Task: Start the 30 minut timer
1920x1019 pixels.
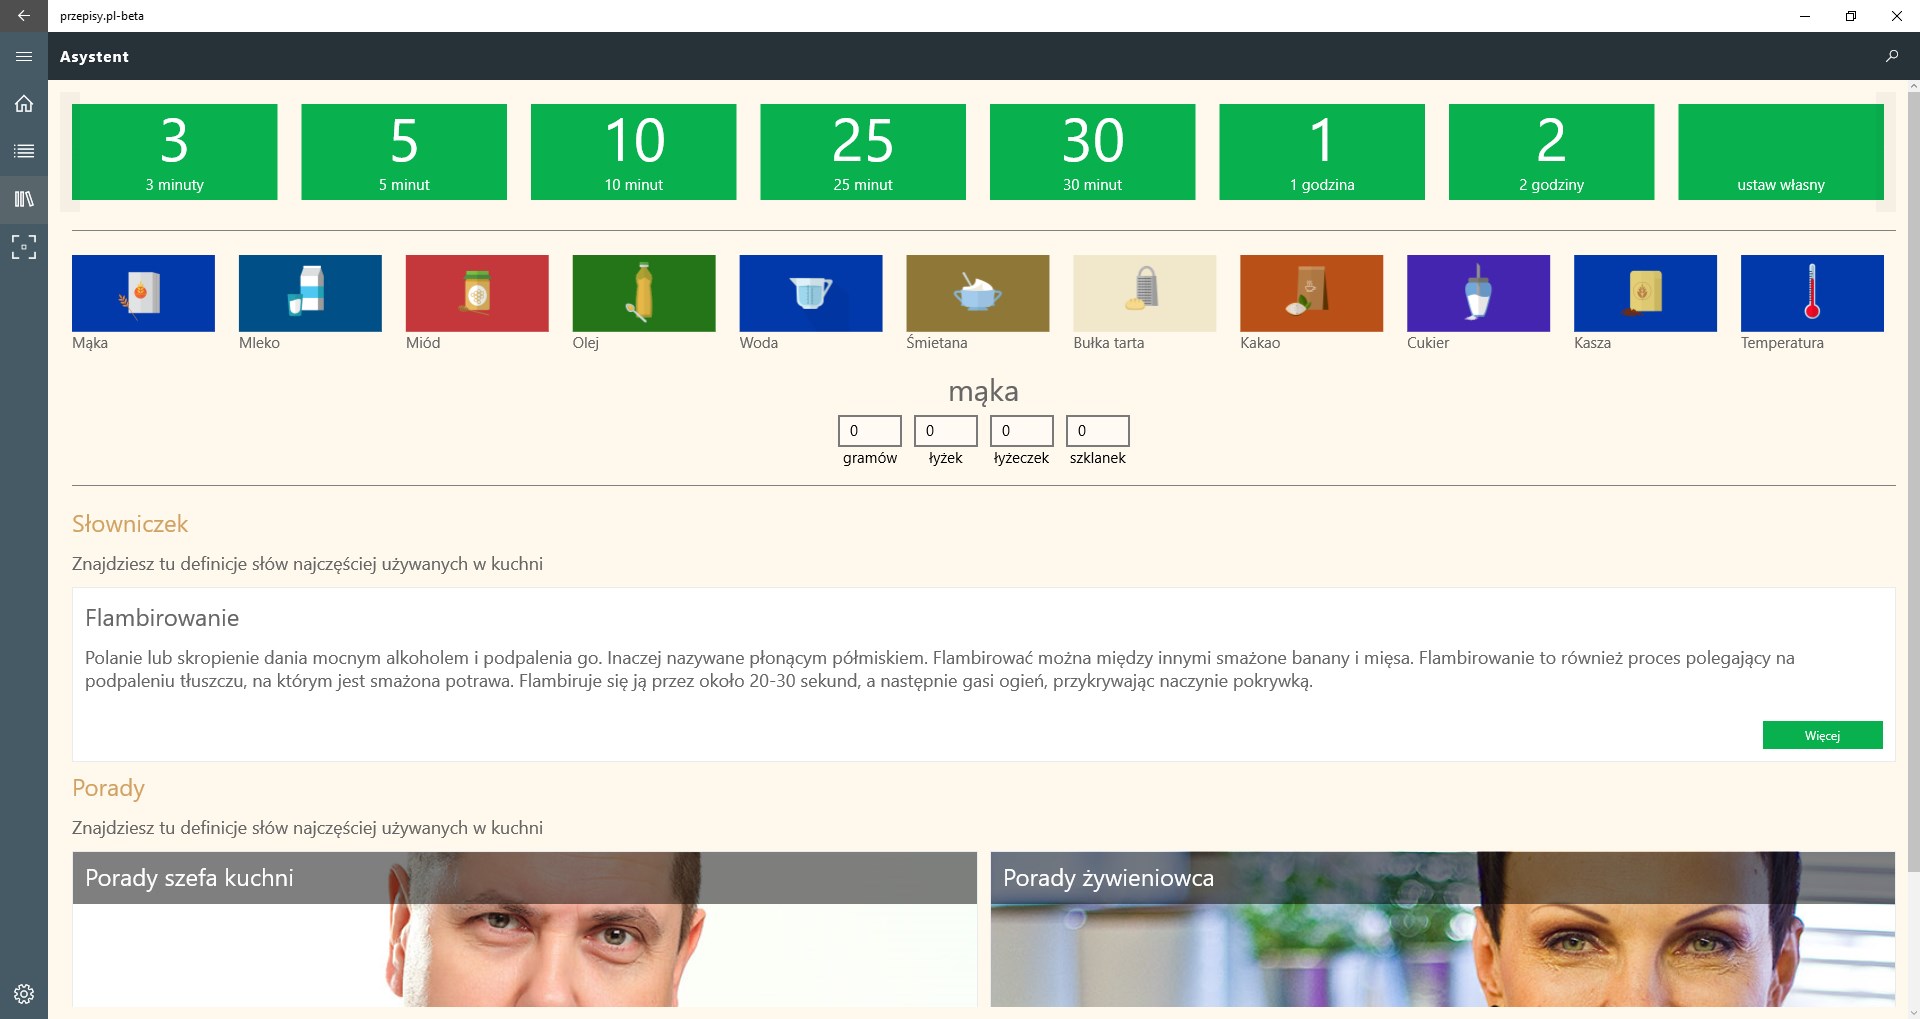Action: point(1093,152)
